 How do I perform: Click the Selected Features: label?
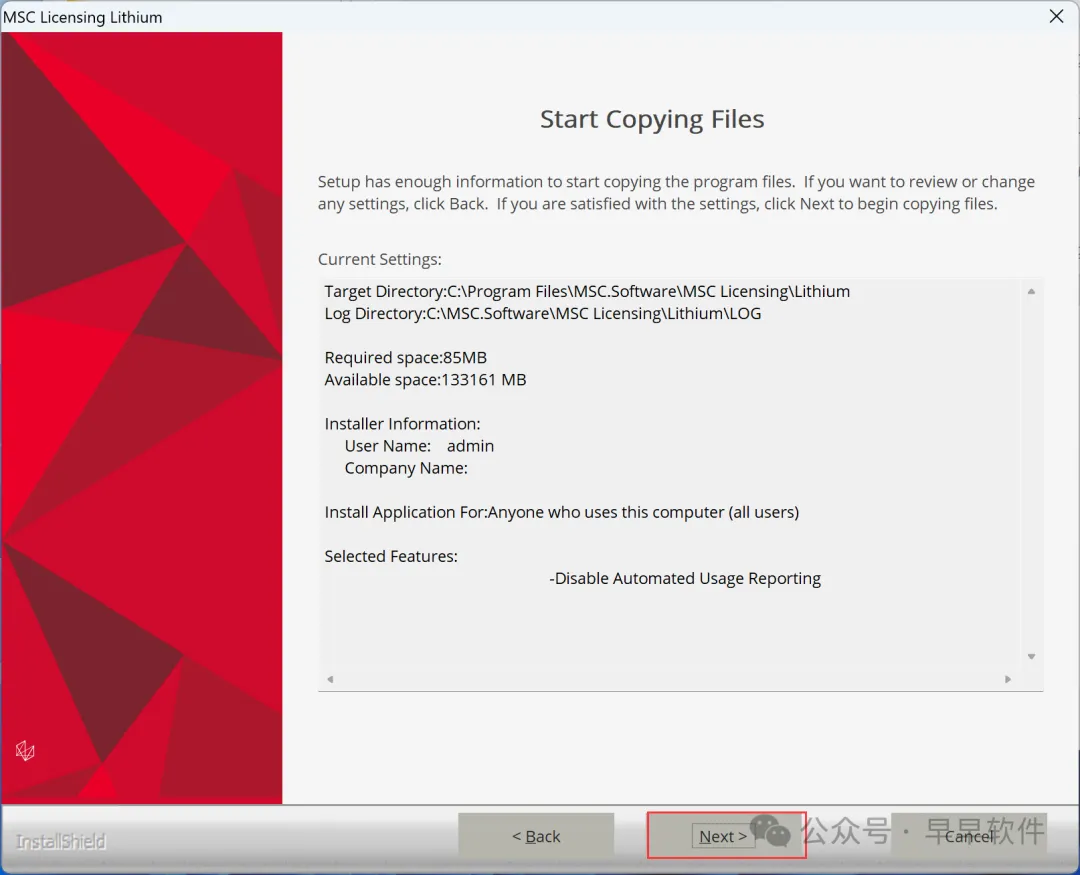(391, 556)
